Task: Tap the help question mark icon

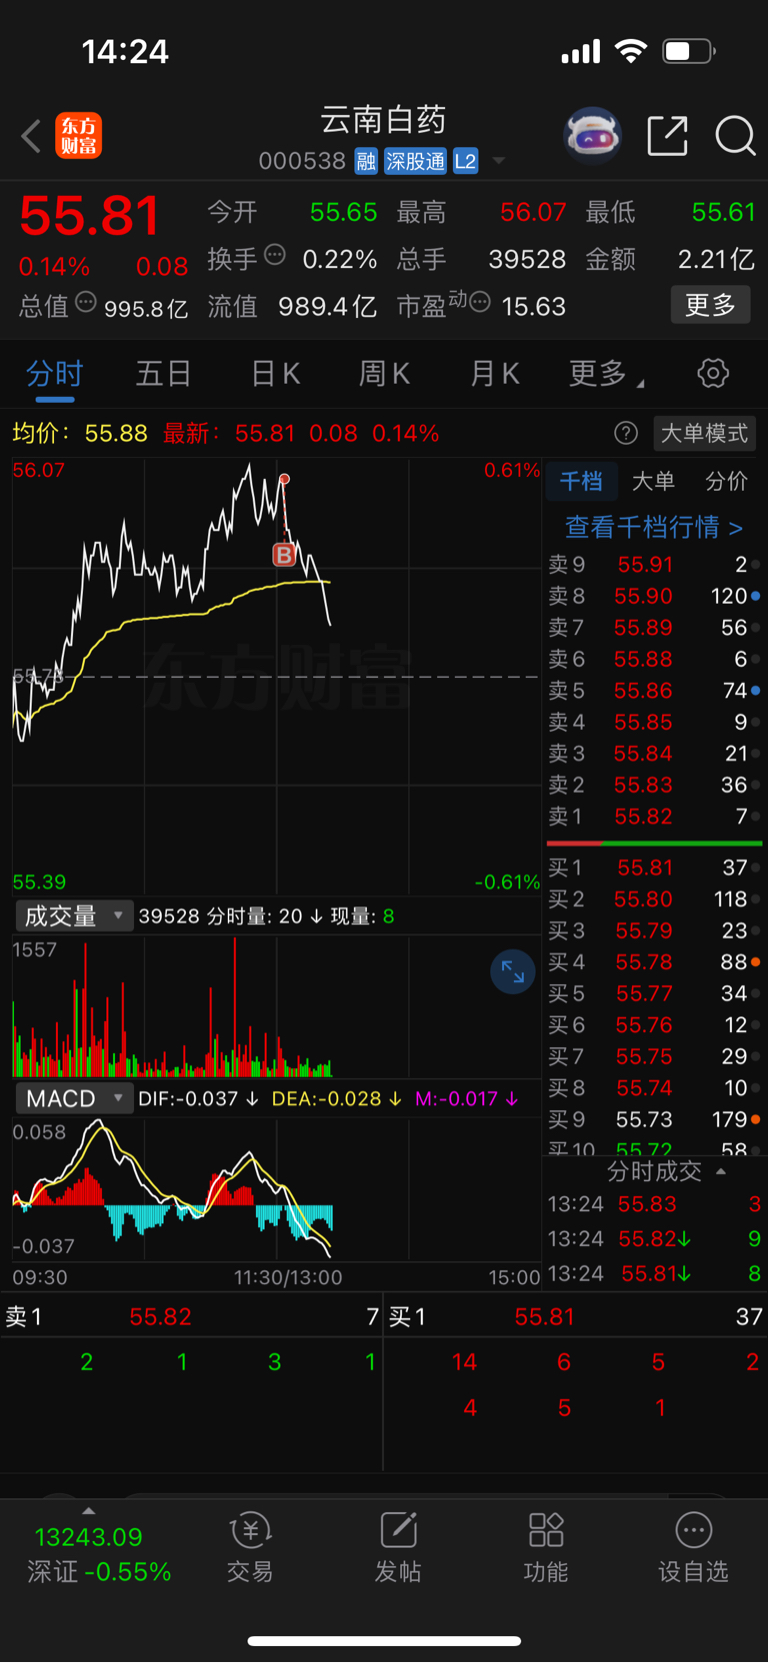Action: [x=626, y=433]
